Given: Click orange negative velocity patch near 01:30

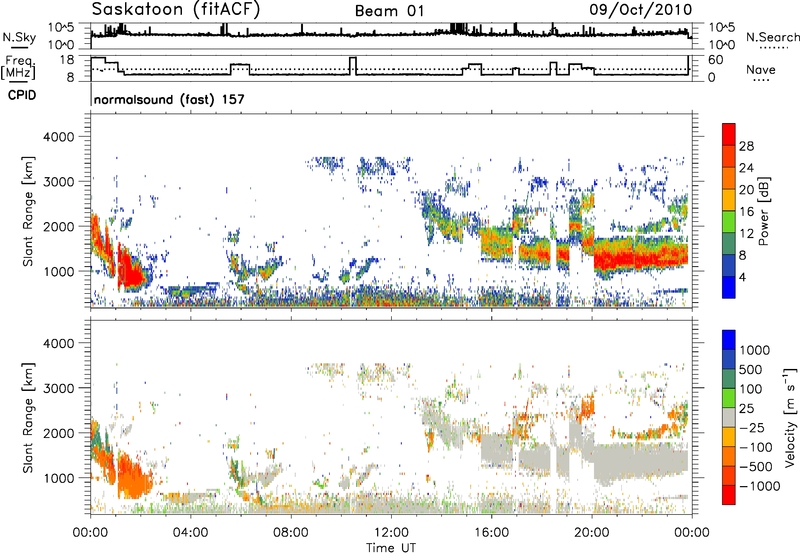Looking at the screenshot, I should [133, 477].
